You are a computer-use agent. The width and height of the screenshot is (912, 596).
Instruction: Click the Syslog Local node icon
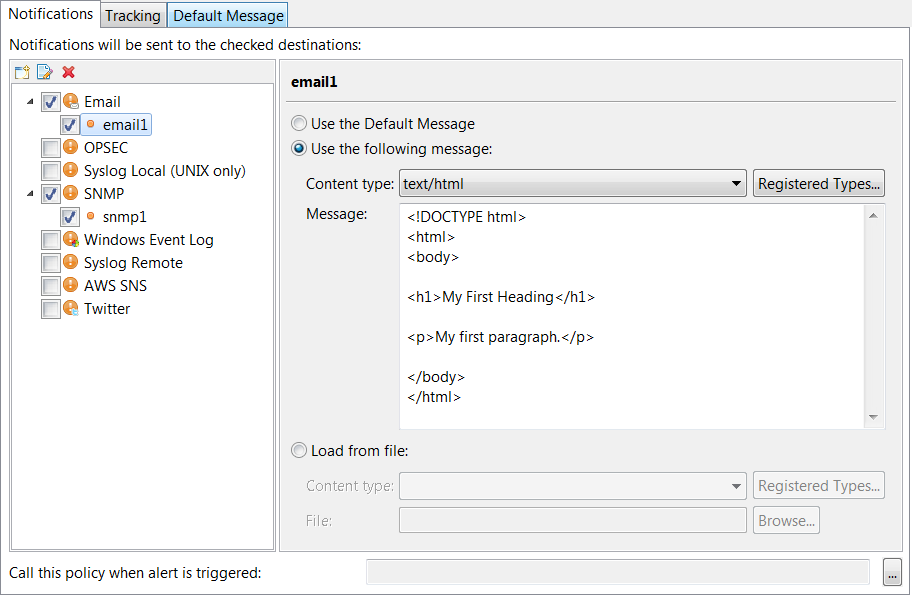pos(70,170)
